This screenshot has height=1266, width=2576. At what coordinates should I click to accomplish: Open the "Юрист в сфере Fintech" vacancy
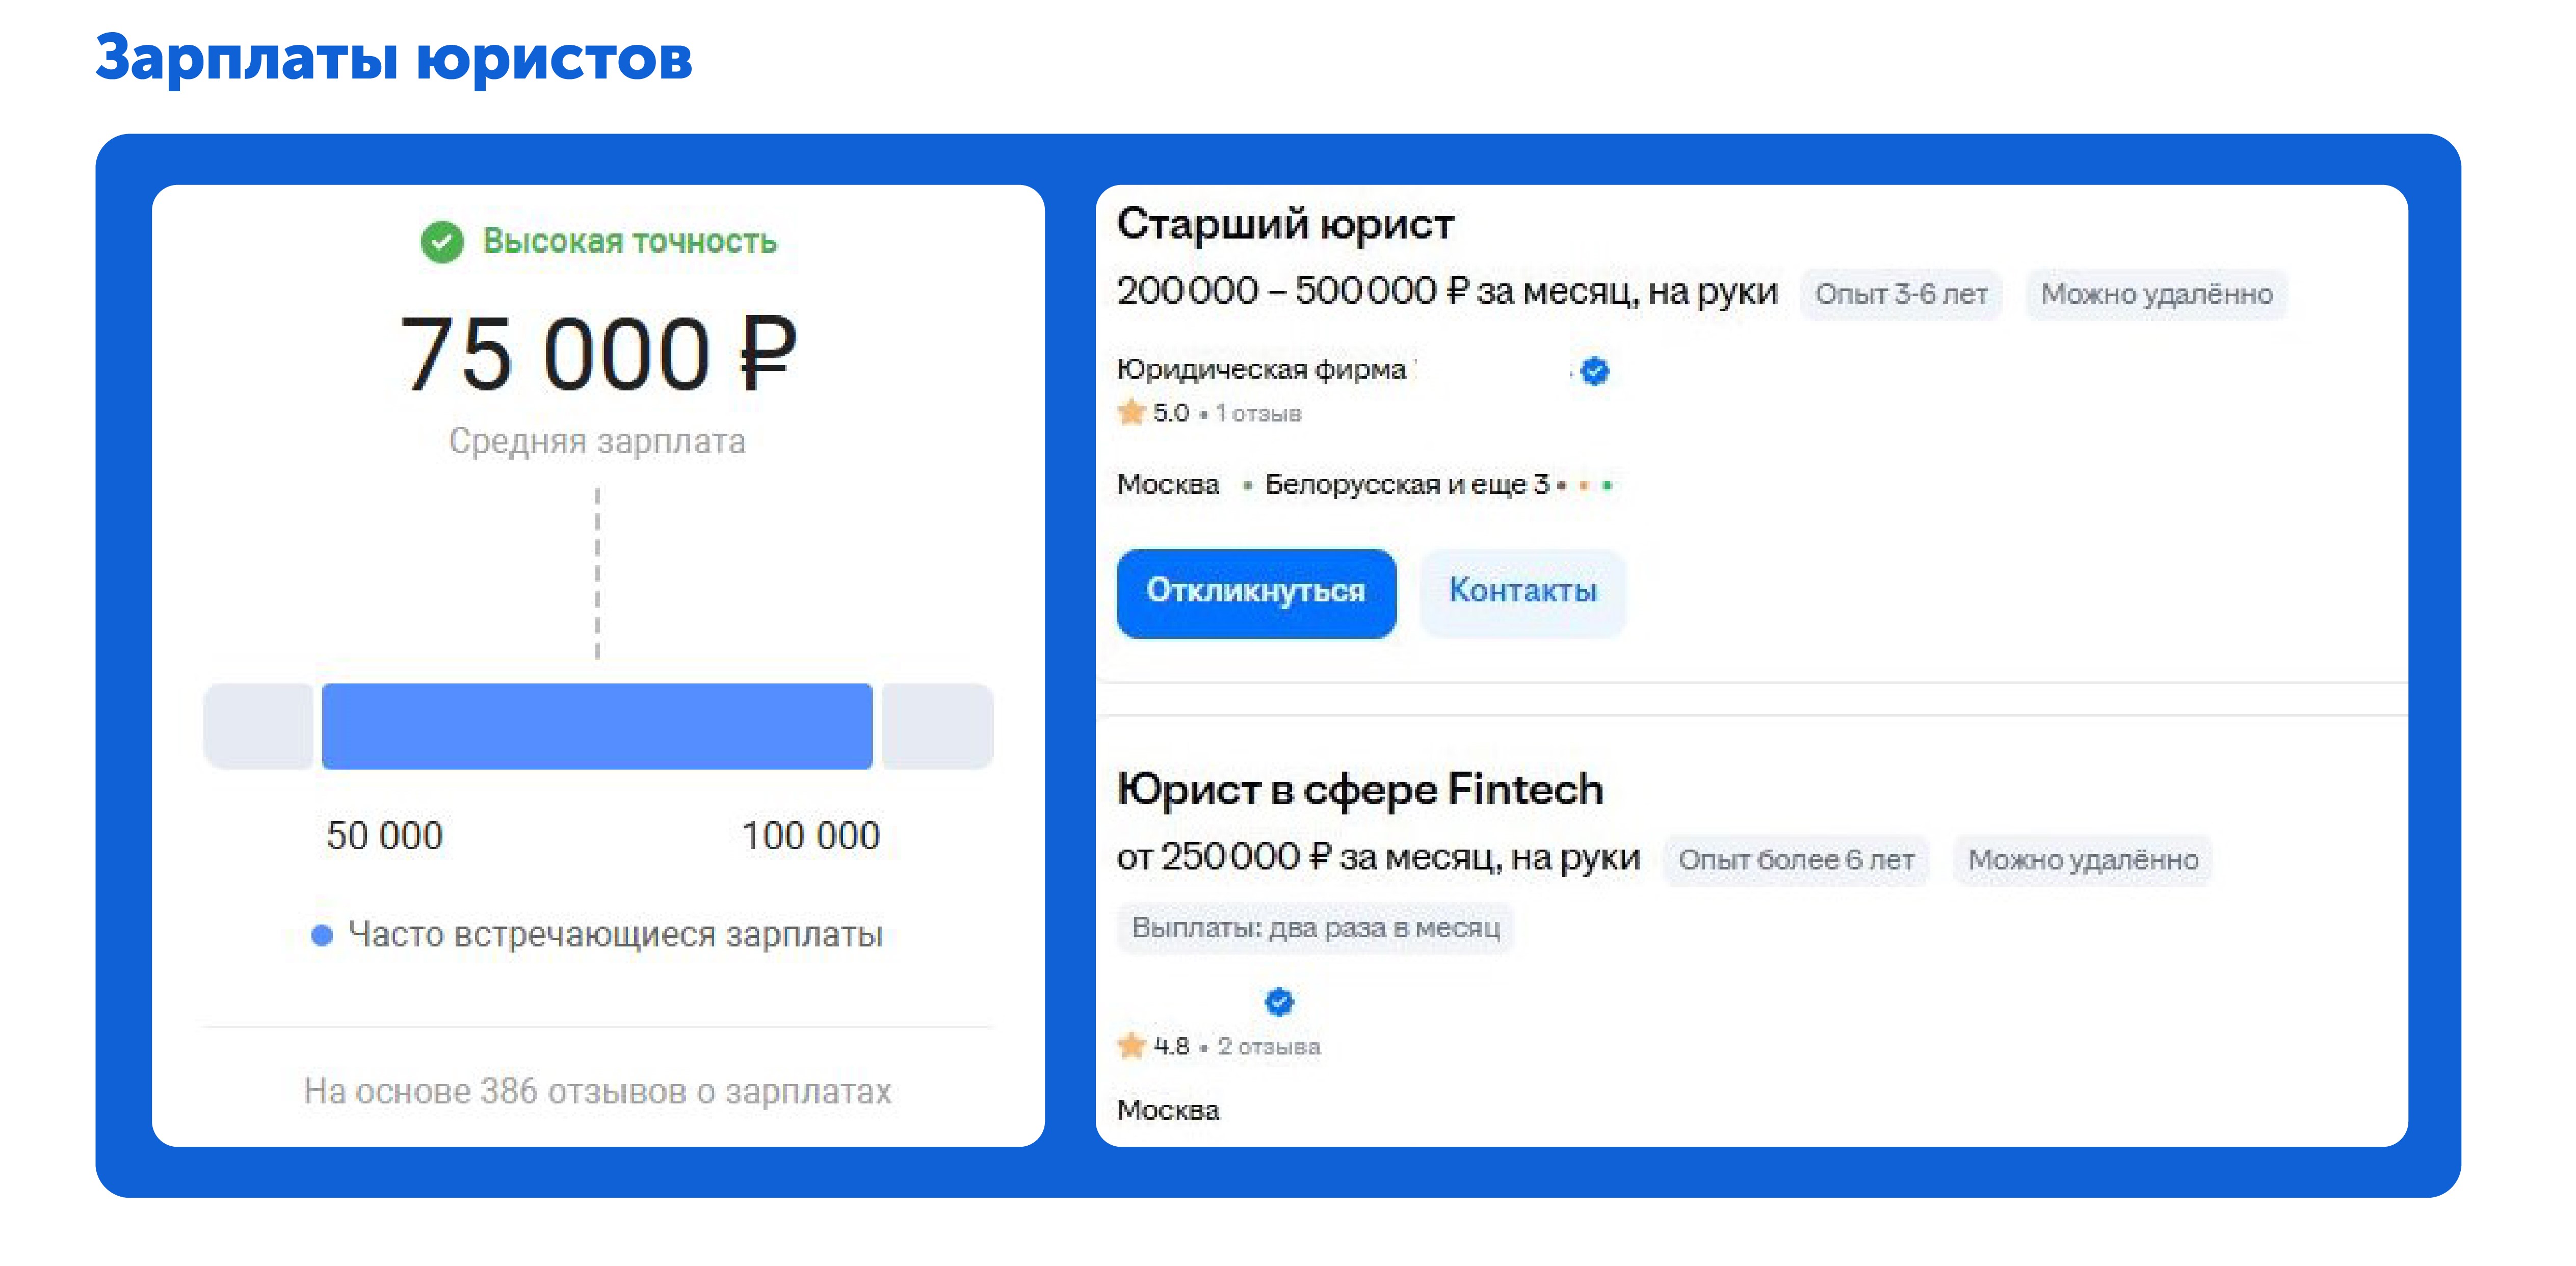pyautogui.click(x=1362, y=789)
